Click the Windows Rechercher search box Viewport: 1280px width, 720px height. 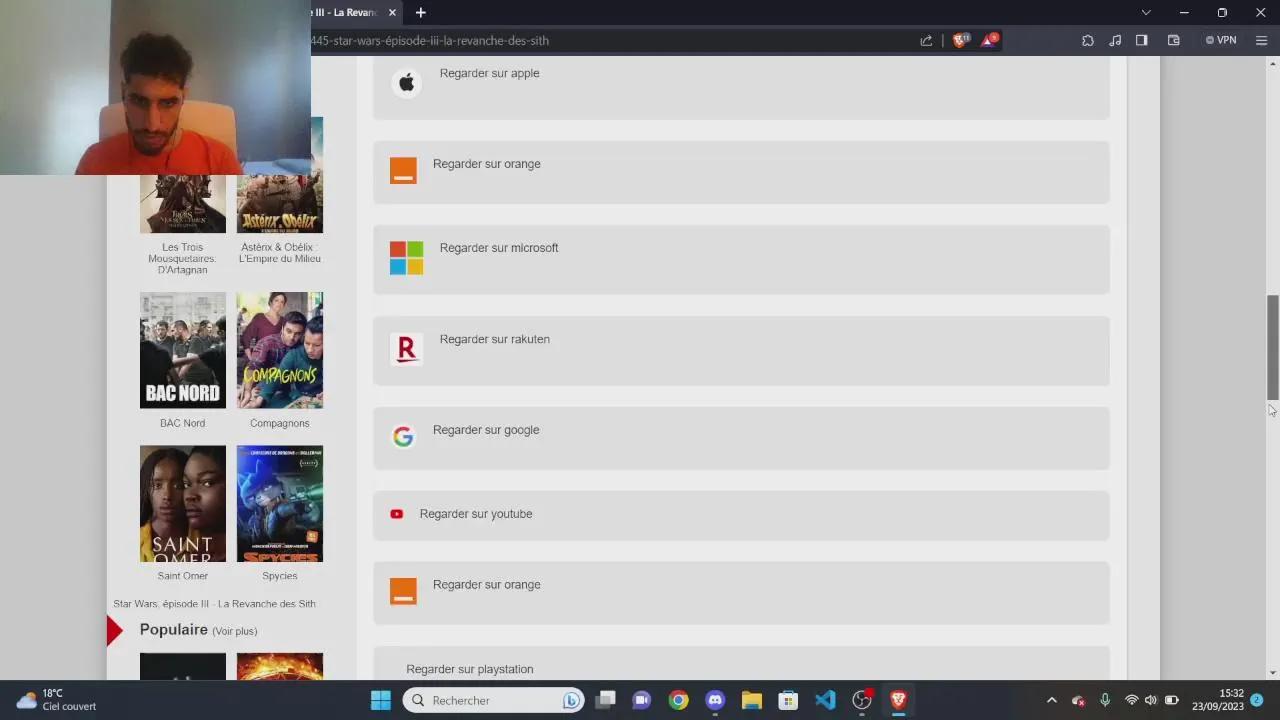tap(494, 700)
